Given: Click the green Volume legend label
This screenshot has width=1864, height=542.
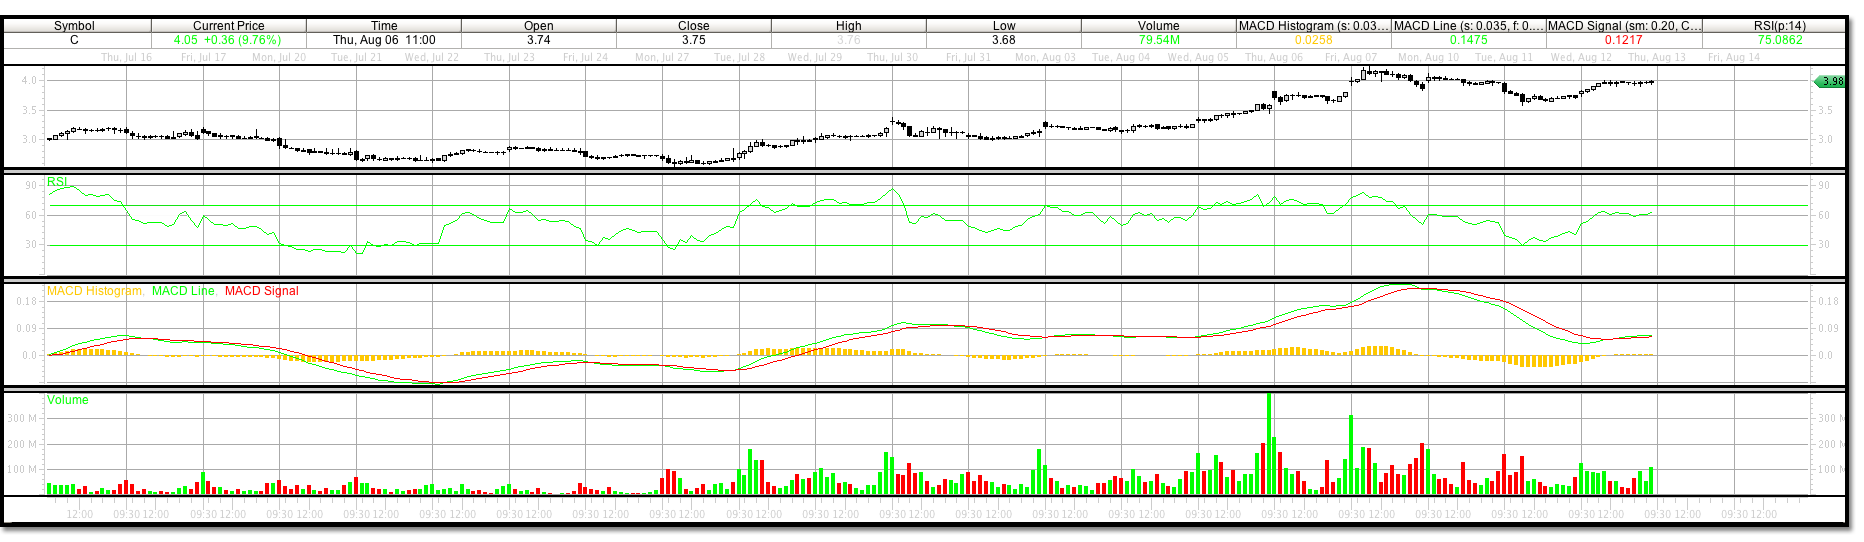Looking at the screenshot, I should coord(67,400).
